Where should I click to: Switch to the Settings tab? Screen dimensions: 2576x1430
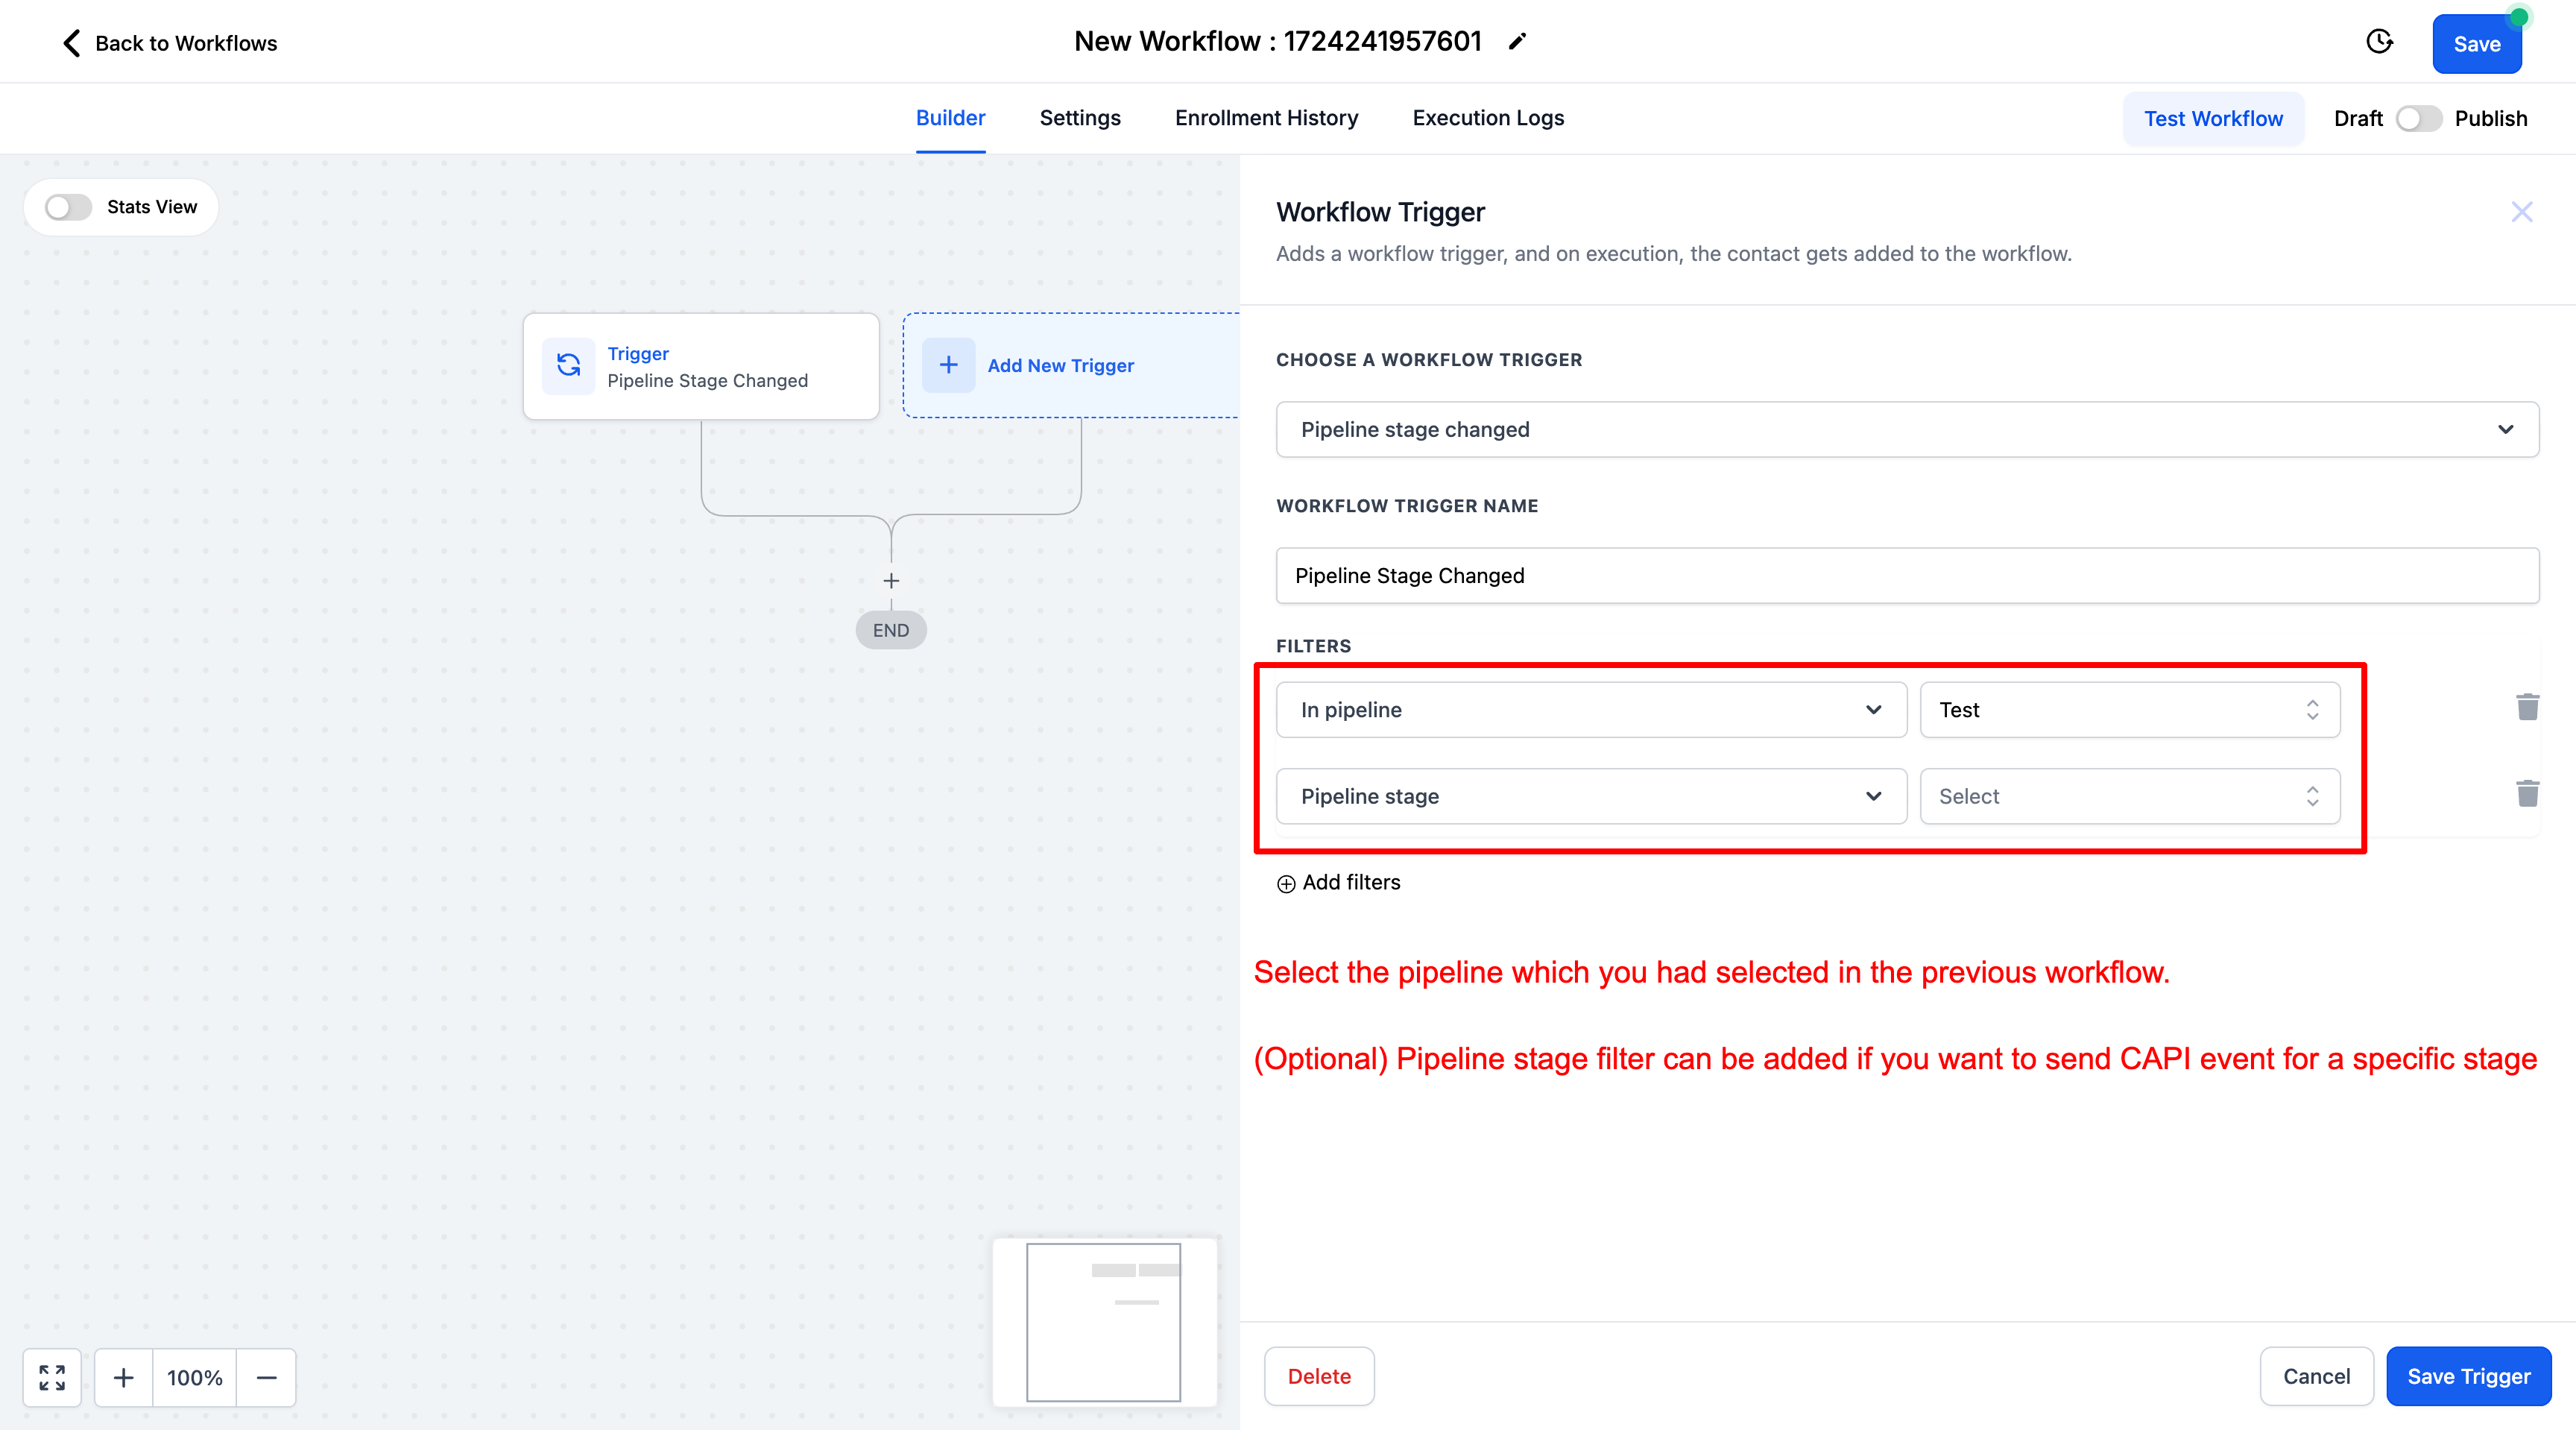tap(1079, 118)
